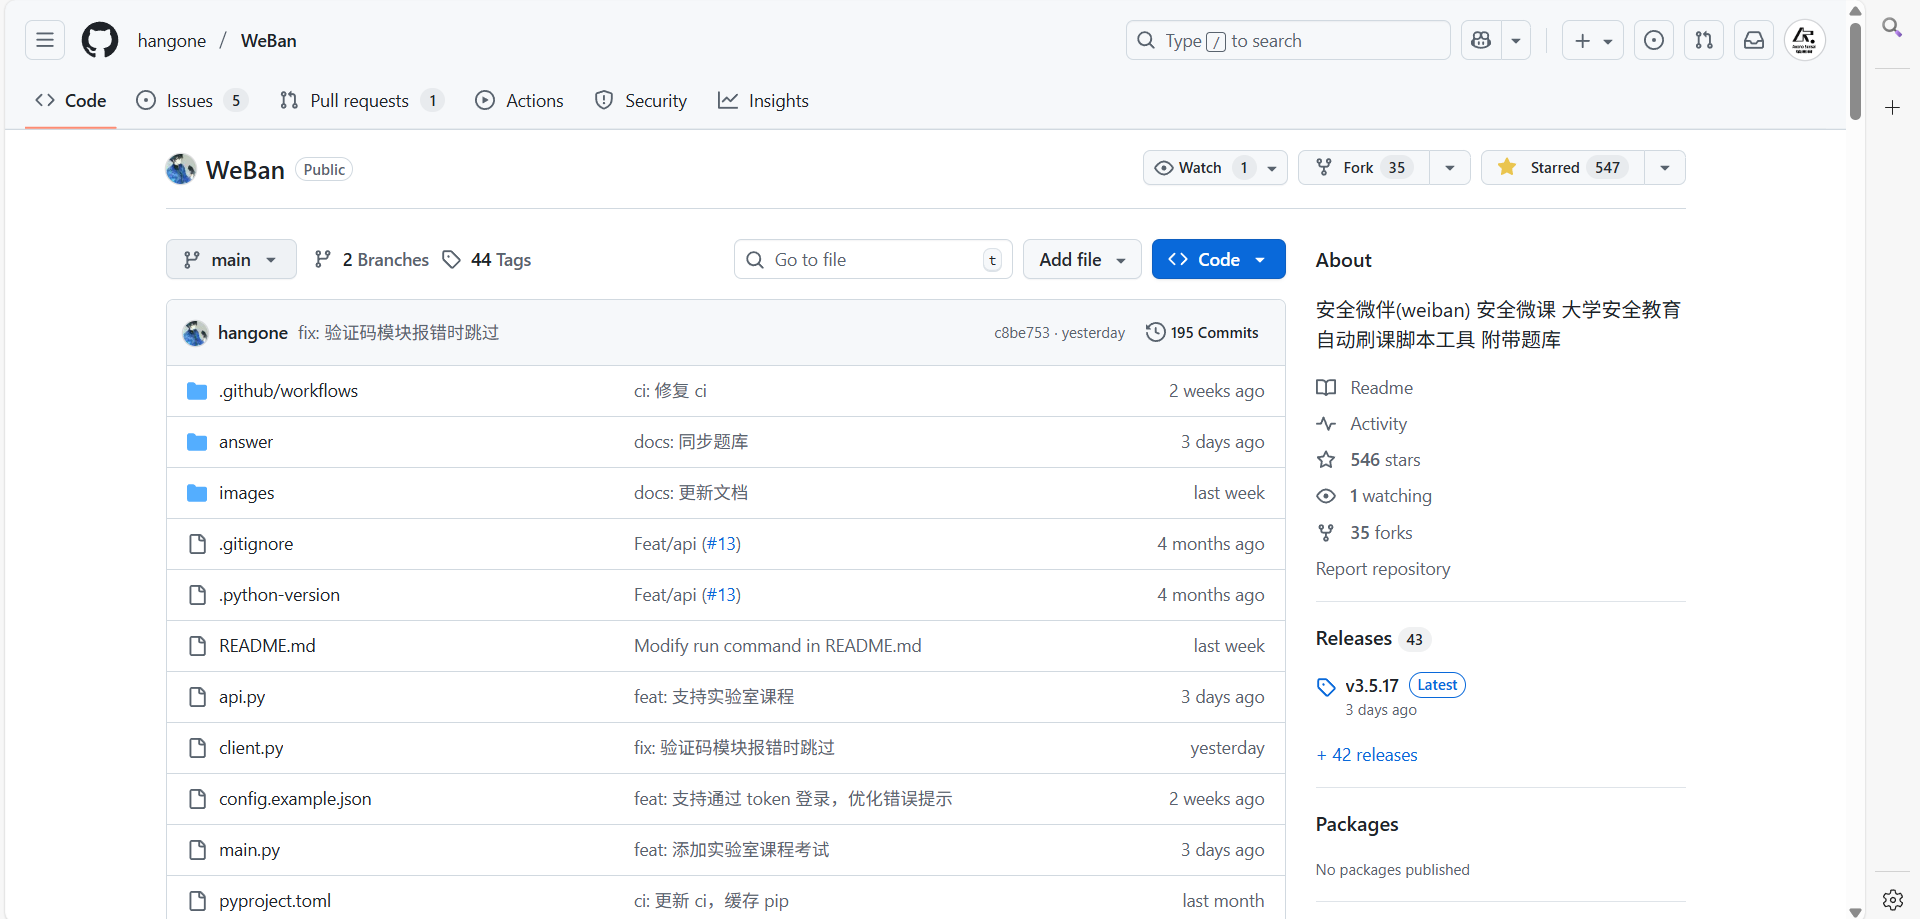Click the GitHub logo home icon
Viewport: 1920px width, 919px height.
[x=100, y=41]
